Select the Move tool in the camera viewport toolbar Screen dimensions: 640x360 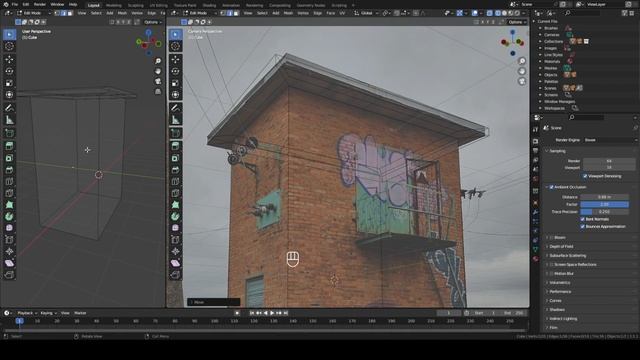(x=176, y=59)
